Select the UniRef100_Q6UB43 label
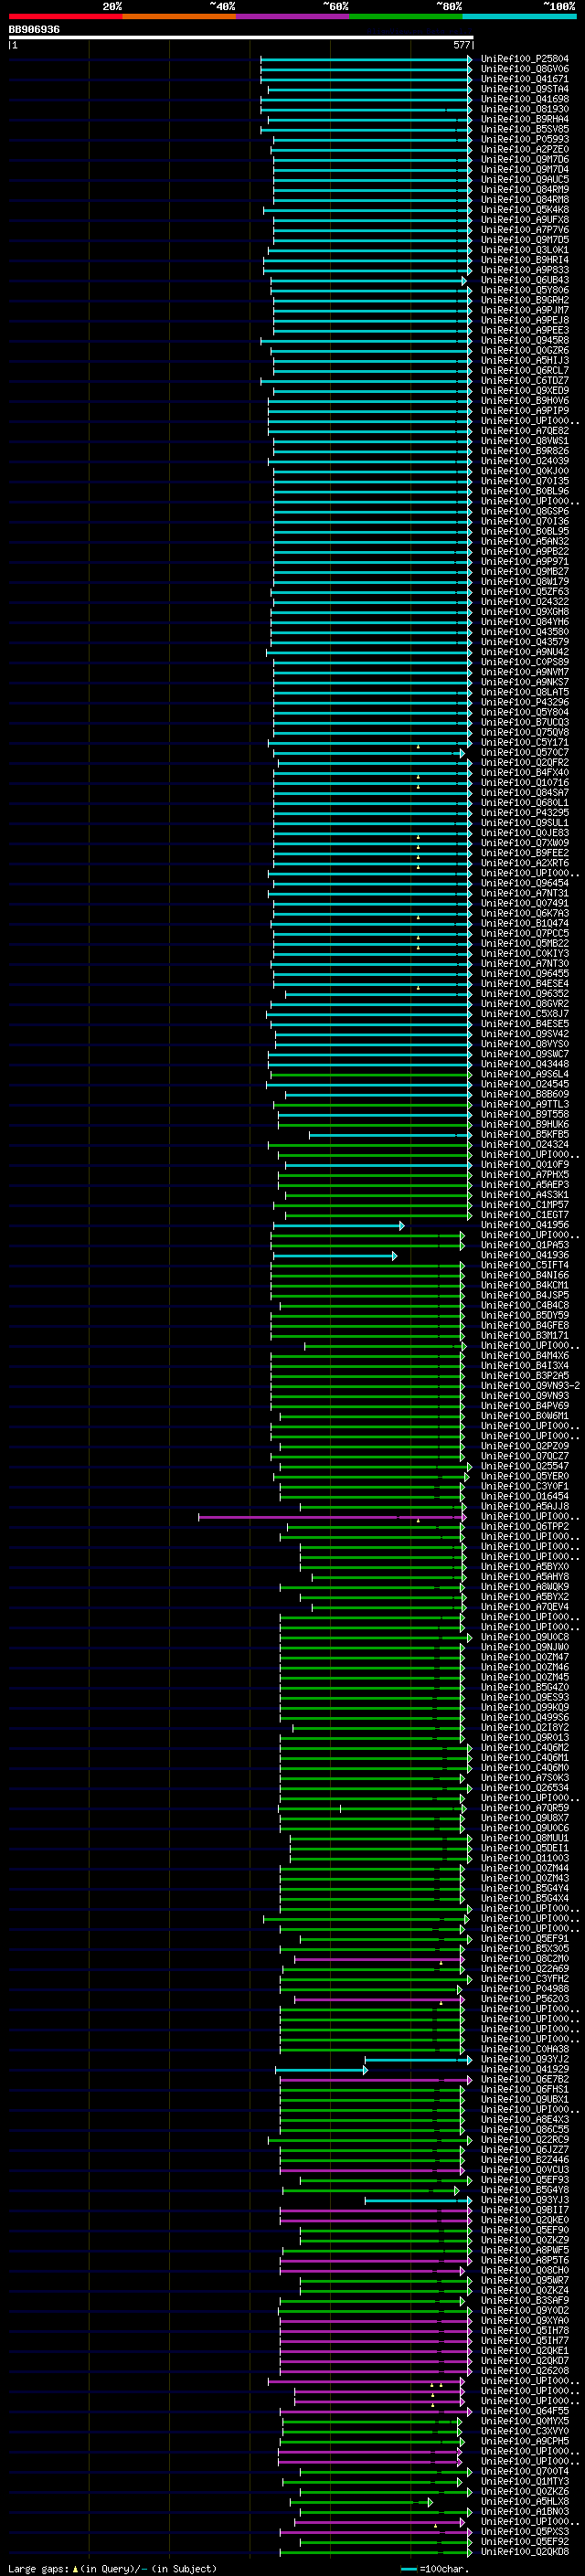This screenshot has height=2576, width=585. click(525, 280)
